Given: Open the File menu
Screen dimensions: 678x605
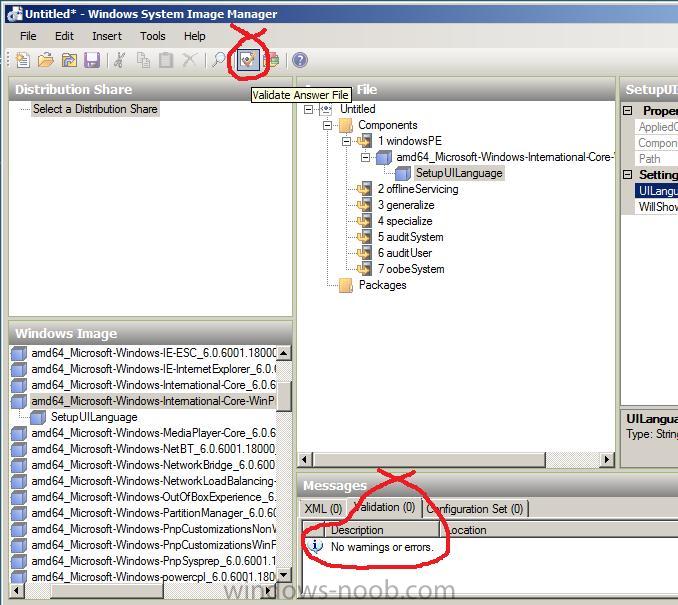Looking at the screenshot, I should pos(28,36).
